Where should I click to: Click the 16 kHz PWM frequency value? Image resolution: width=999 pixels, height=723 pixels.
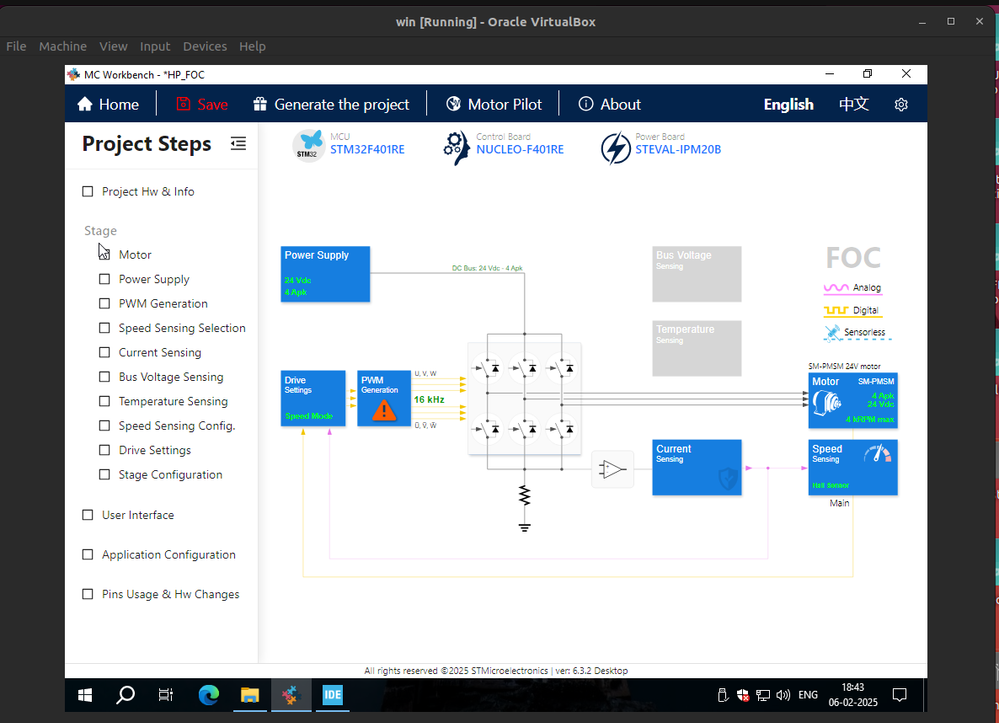429,400
